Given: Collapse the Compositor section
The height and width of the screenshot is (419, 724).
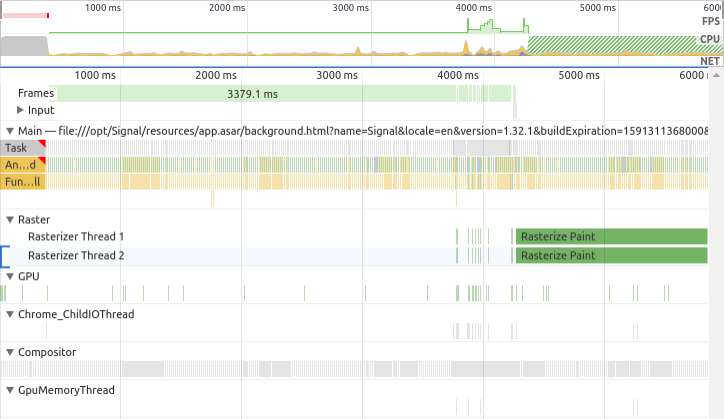Looking at the screenshot, I should (x=10, y=352).
